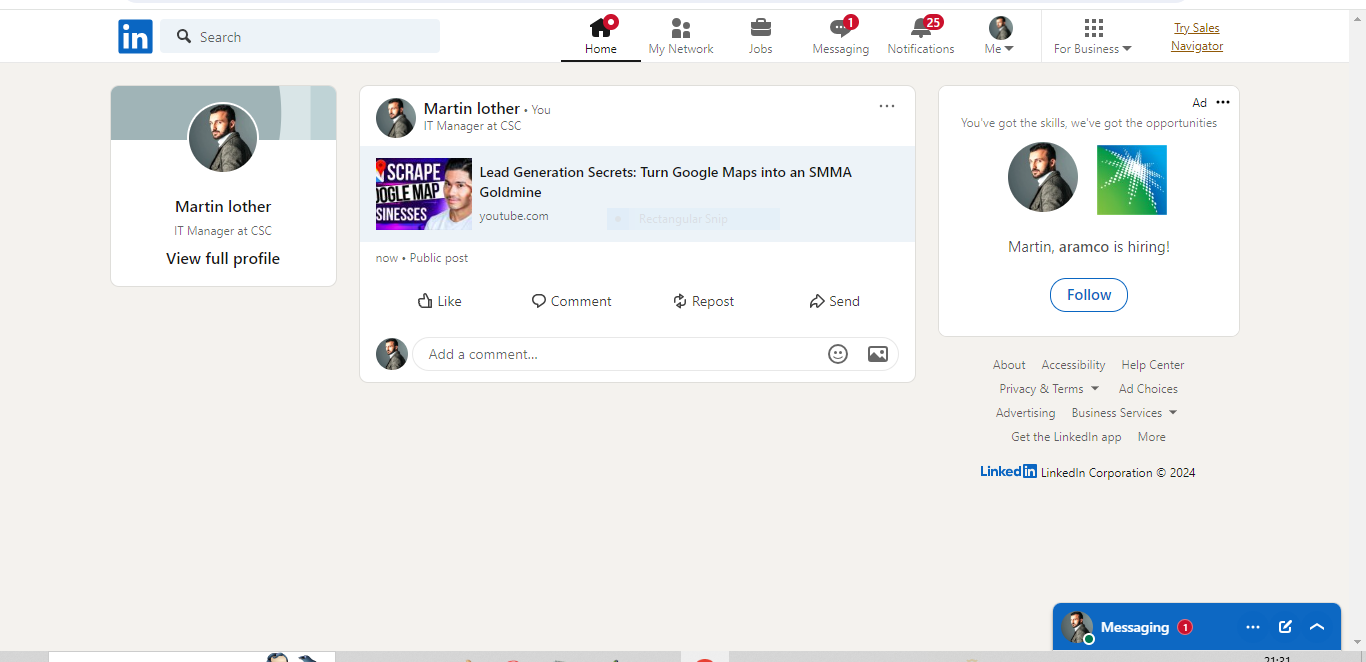Click messaging overlay profile avatar
The height and width of the screenshot is (662, 1366).
click(x=1077, y=627)
